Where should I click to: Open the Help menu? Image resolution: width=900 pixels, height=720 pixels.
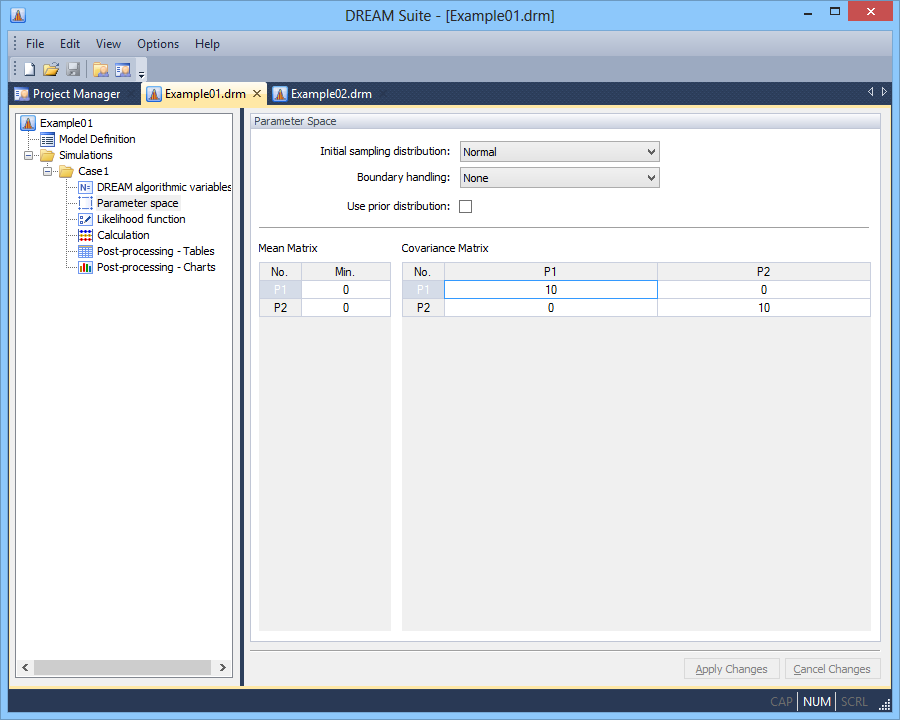click(207, 44)
